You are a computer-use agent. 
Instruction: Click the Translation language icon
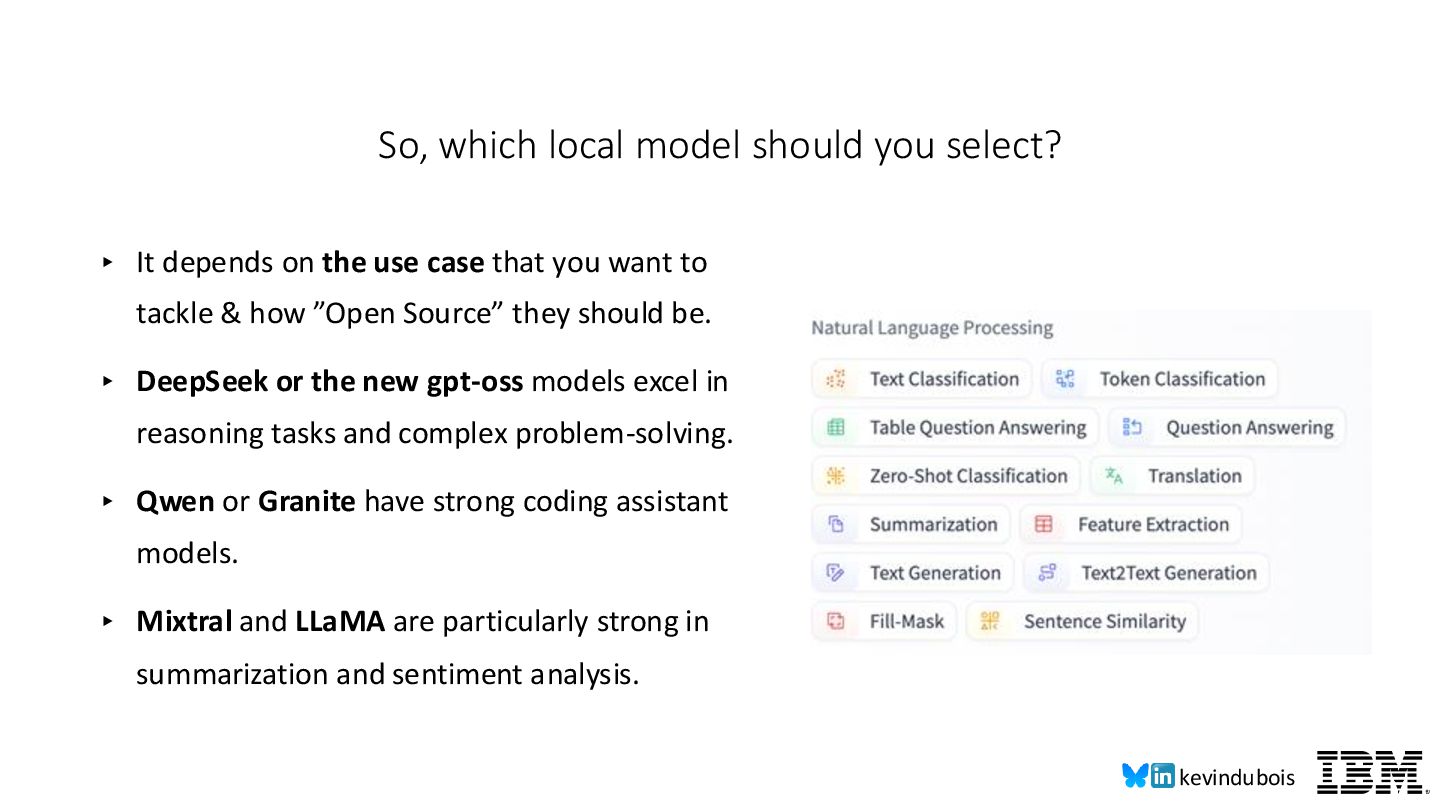click(x=1113, y=476)
